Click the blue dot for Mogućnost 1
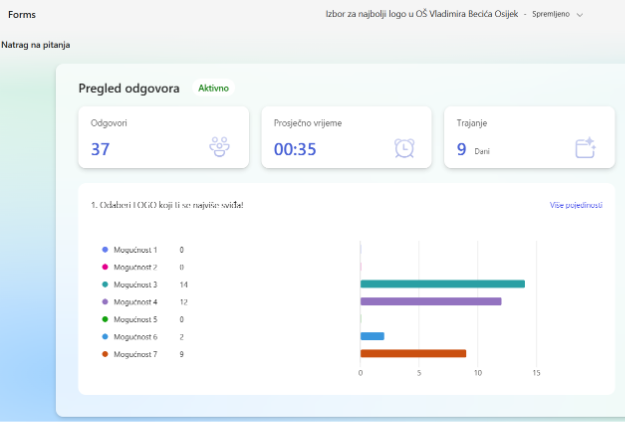The height and width of the screenshot is (423, 625). click(x=104, y=249)
